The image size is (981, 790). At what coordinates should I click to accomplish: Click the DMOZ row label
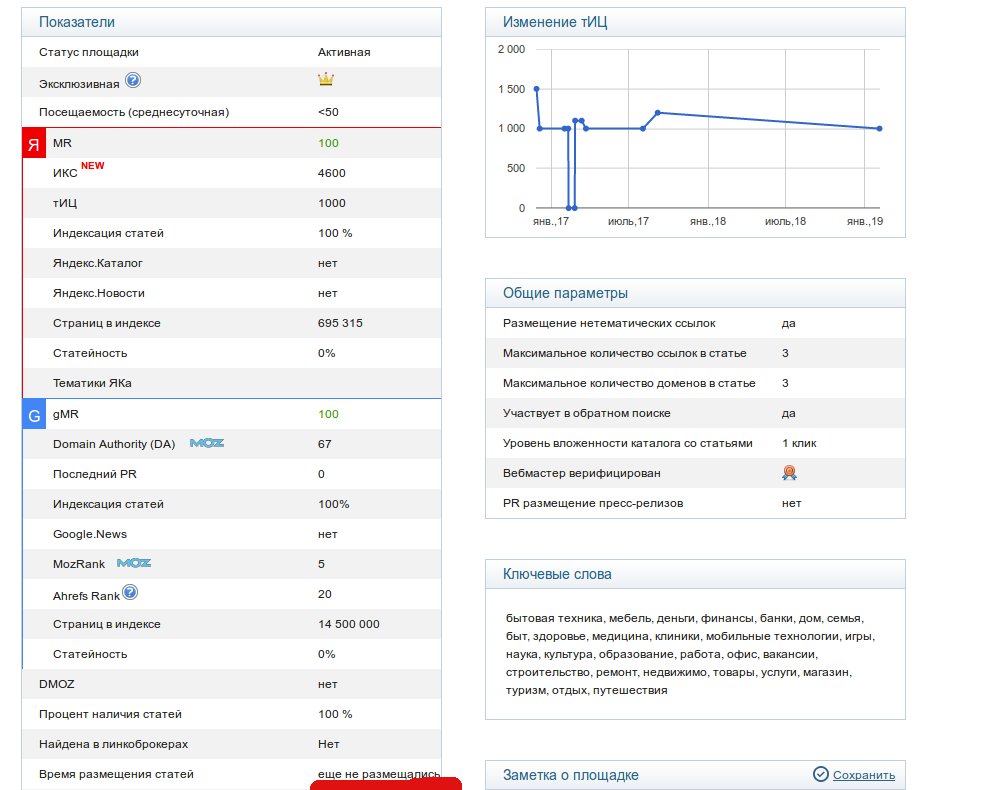[x=57, y=684]
